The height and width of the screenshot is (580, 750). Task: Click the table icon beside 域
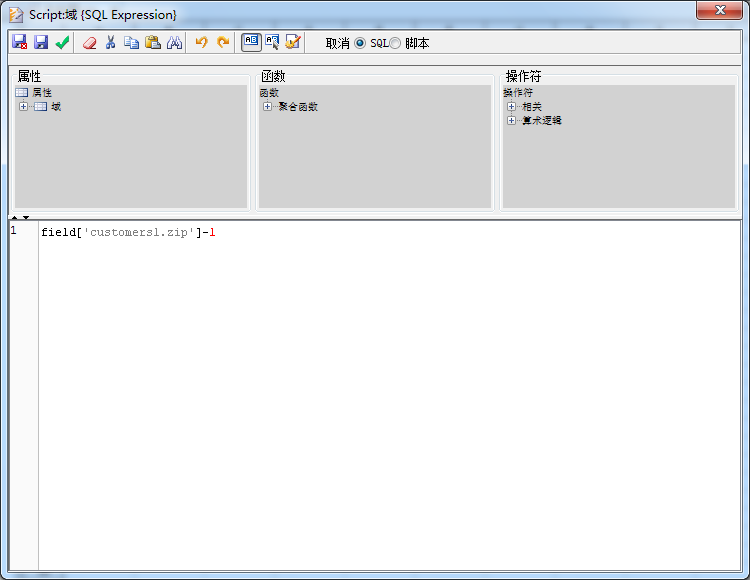(x=40, y=106)
